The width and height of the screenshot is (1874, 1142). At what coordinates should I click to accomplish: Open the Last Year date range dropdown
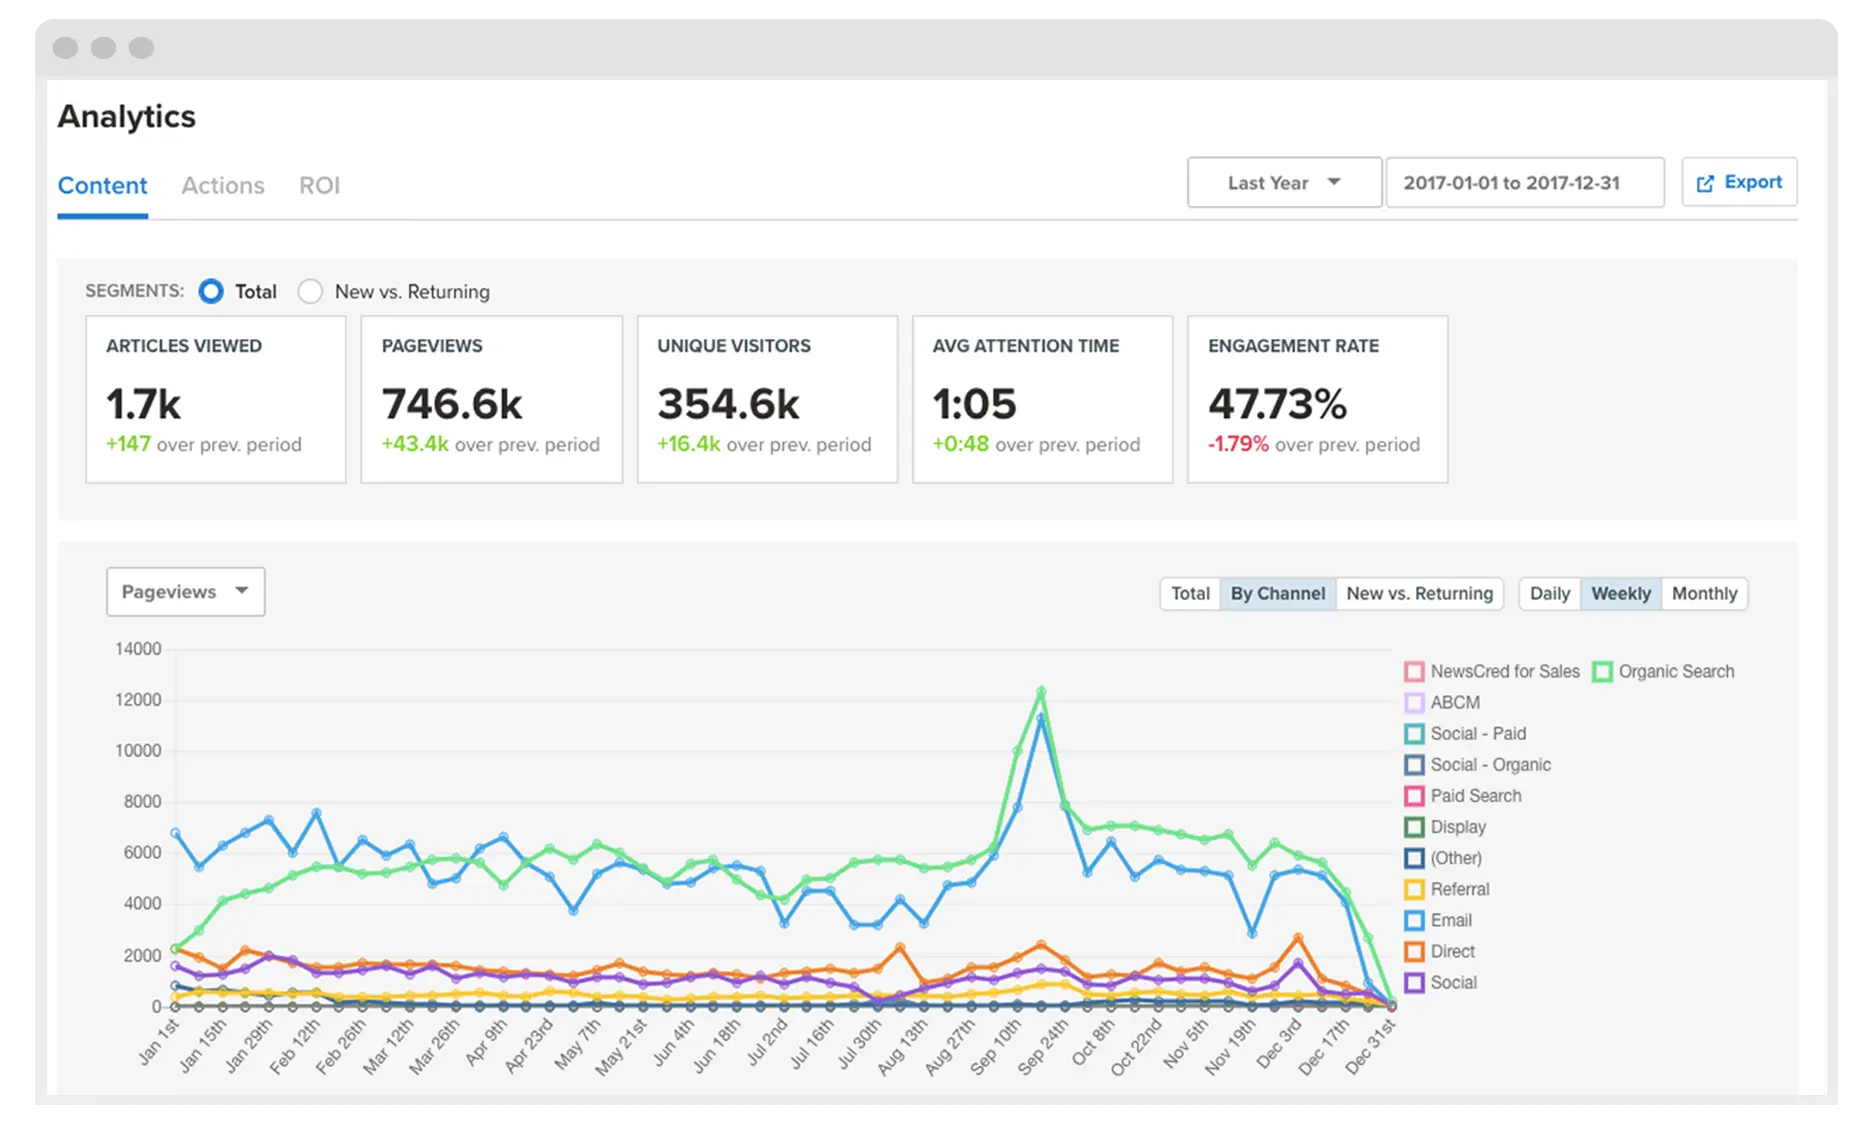point(1284,182)
